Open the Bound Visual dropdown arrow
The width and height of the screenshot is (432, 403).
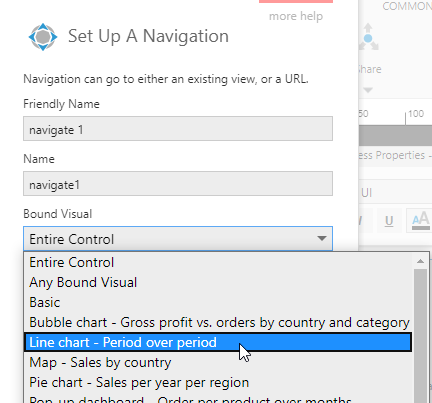point(322,239)
